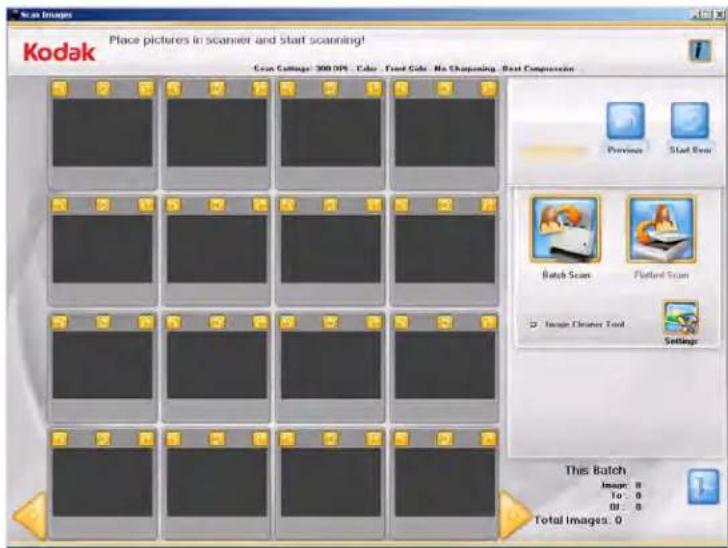This screenshot has width=728, height=548.
Task: Click the Scan Settings summary line
Action: coord(413,69)
